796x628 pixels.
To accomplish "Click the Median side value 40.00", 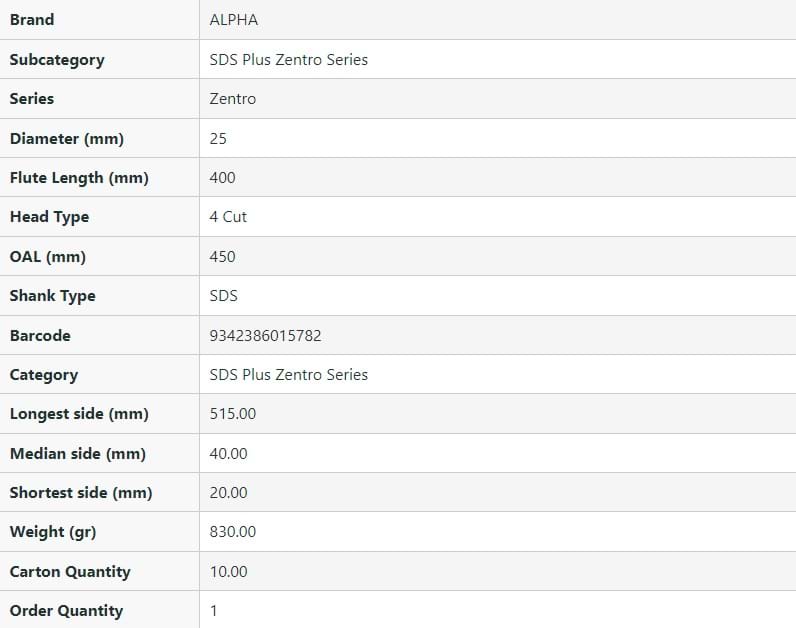I will point(228,454).
